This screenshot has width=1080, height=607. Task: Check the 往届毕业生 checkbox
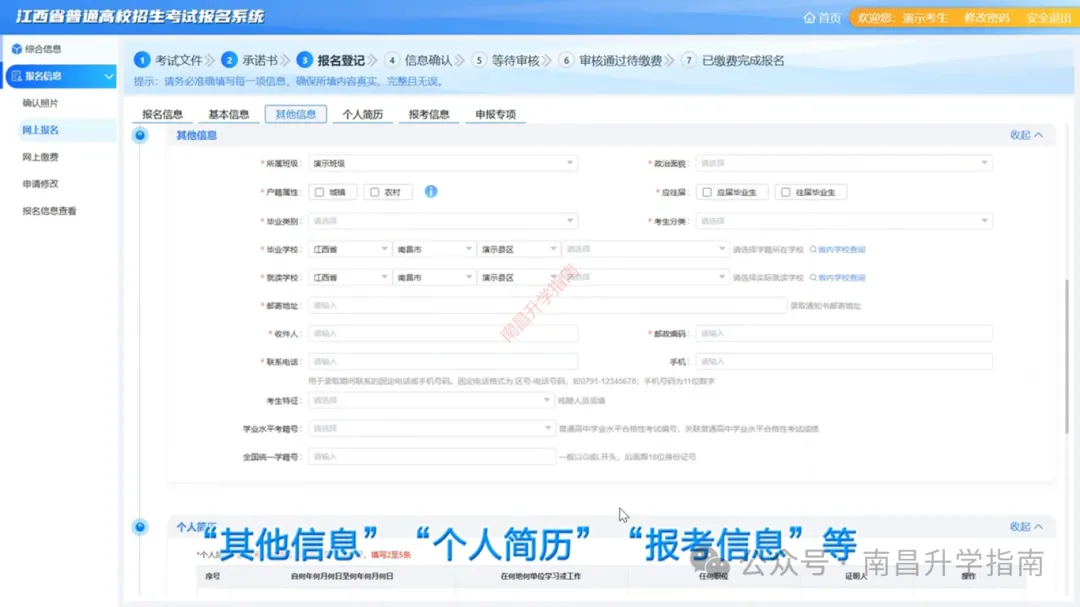pos(786,192)
